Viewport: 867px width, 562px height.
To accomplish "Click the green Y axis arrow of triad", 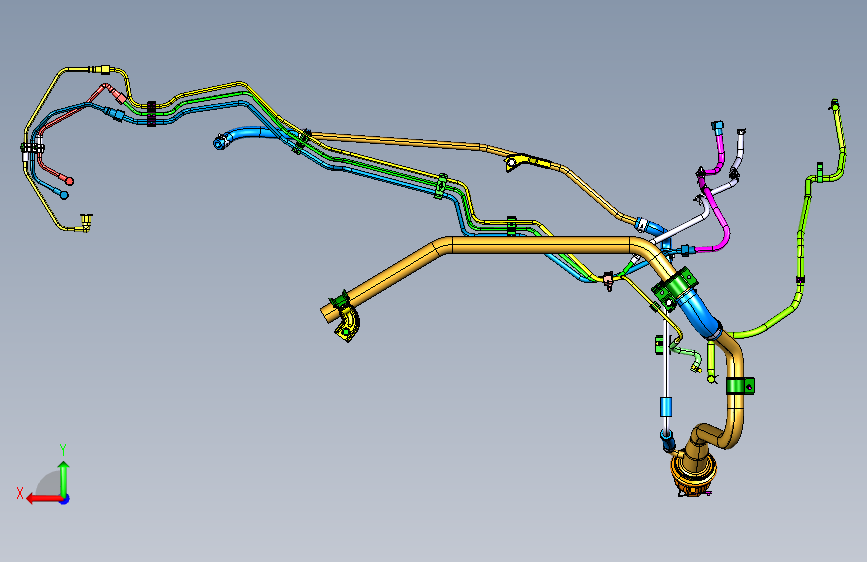I will [64, 478].
